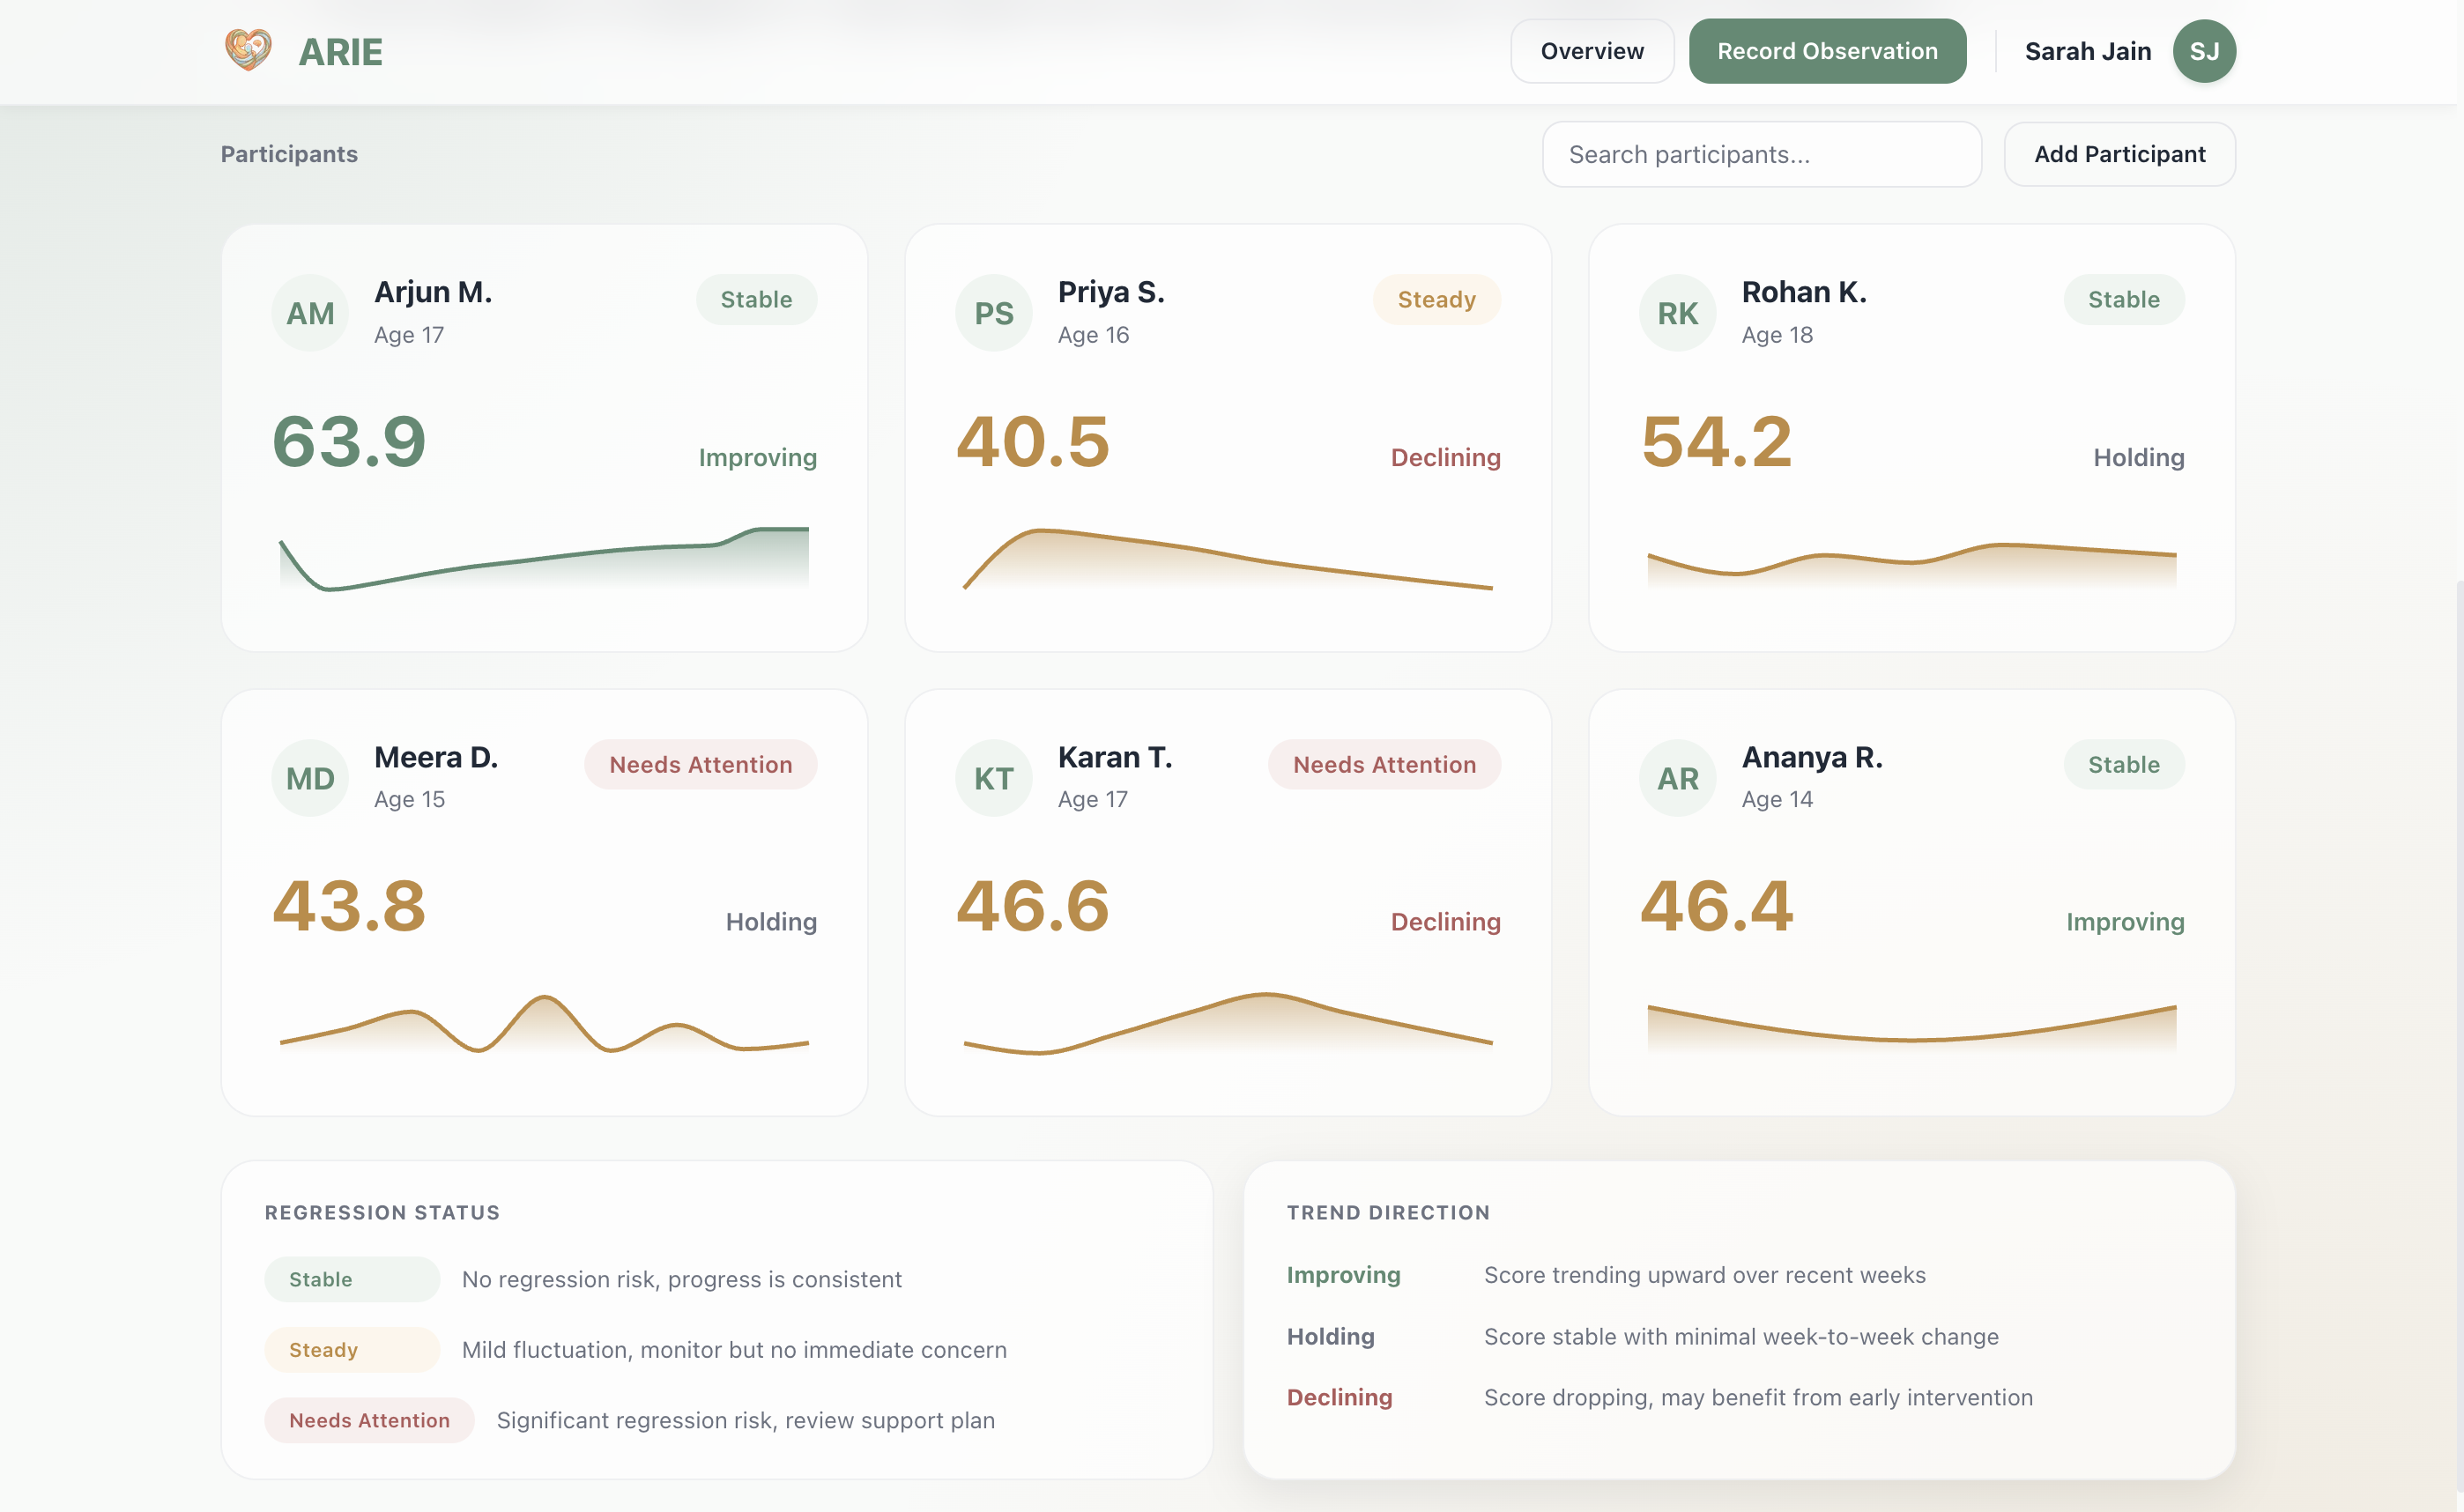Click the Add Participant button

[2119, 154]
